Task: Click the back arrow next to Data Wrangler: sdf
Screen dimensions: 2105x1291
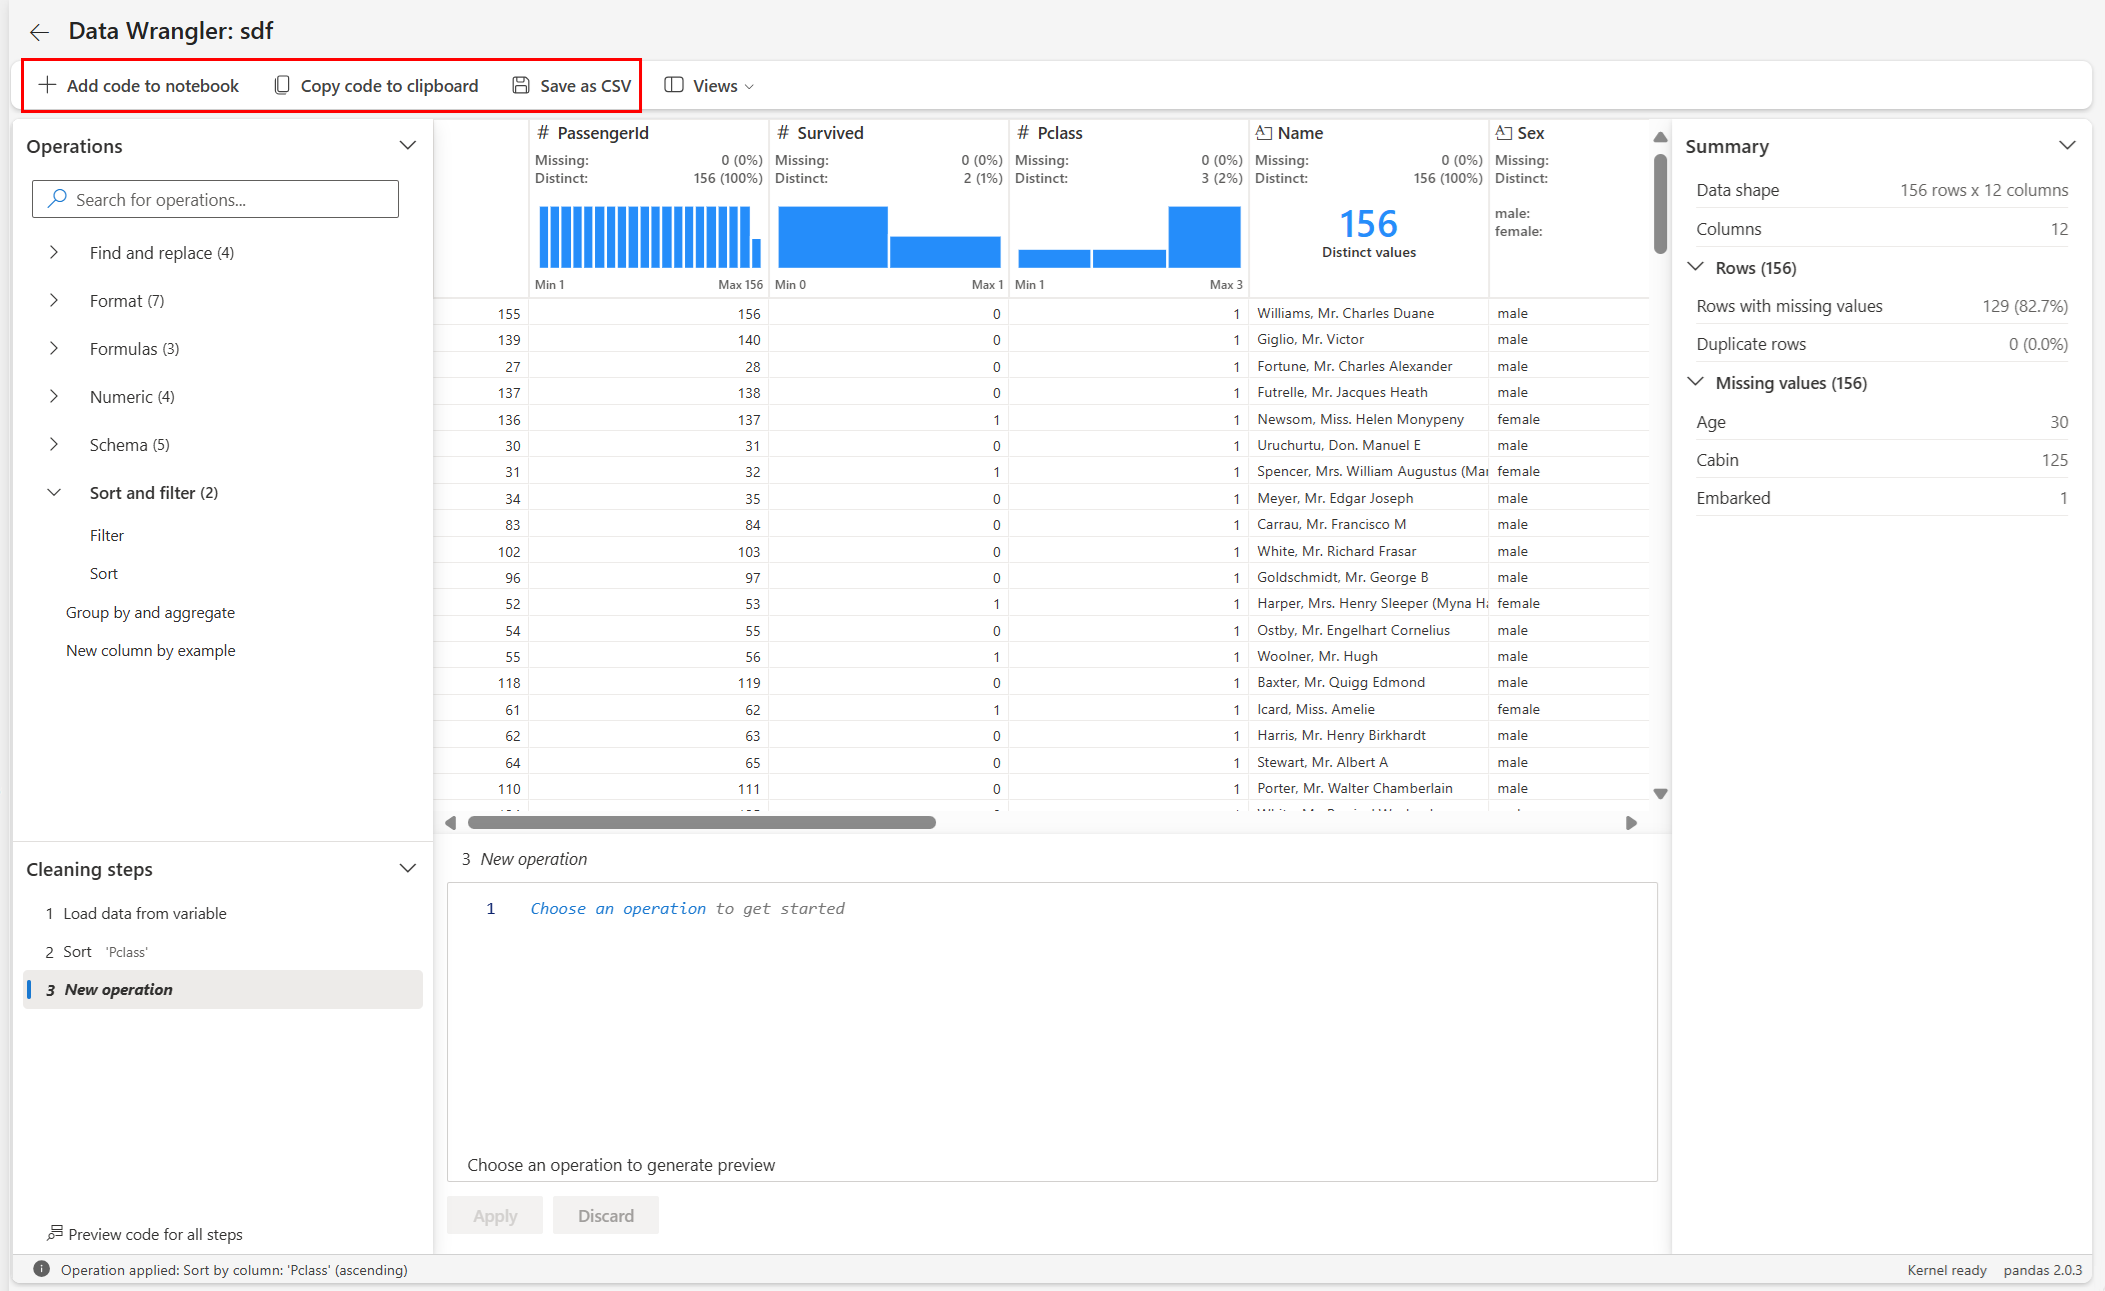Action: coord(39,32)
